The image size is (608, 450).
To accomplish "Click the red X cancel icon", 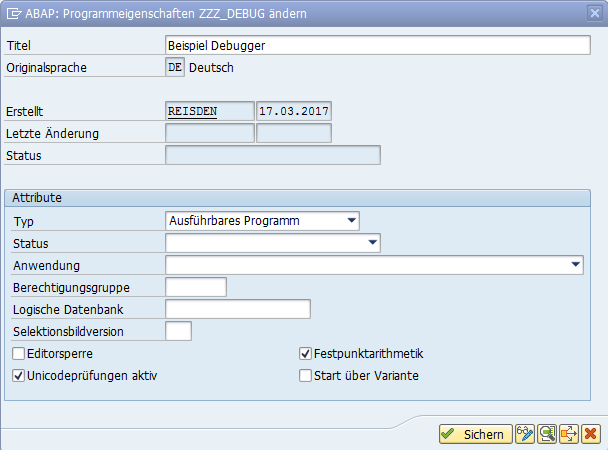I will pos(591,434).
